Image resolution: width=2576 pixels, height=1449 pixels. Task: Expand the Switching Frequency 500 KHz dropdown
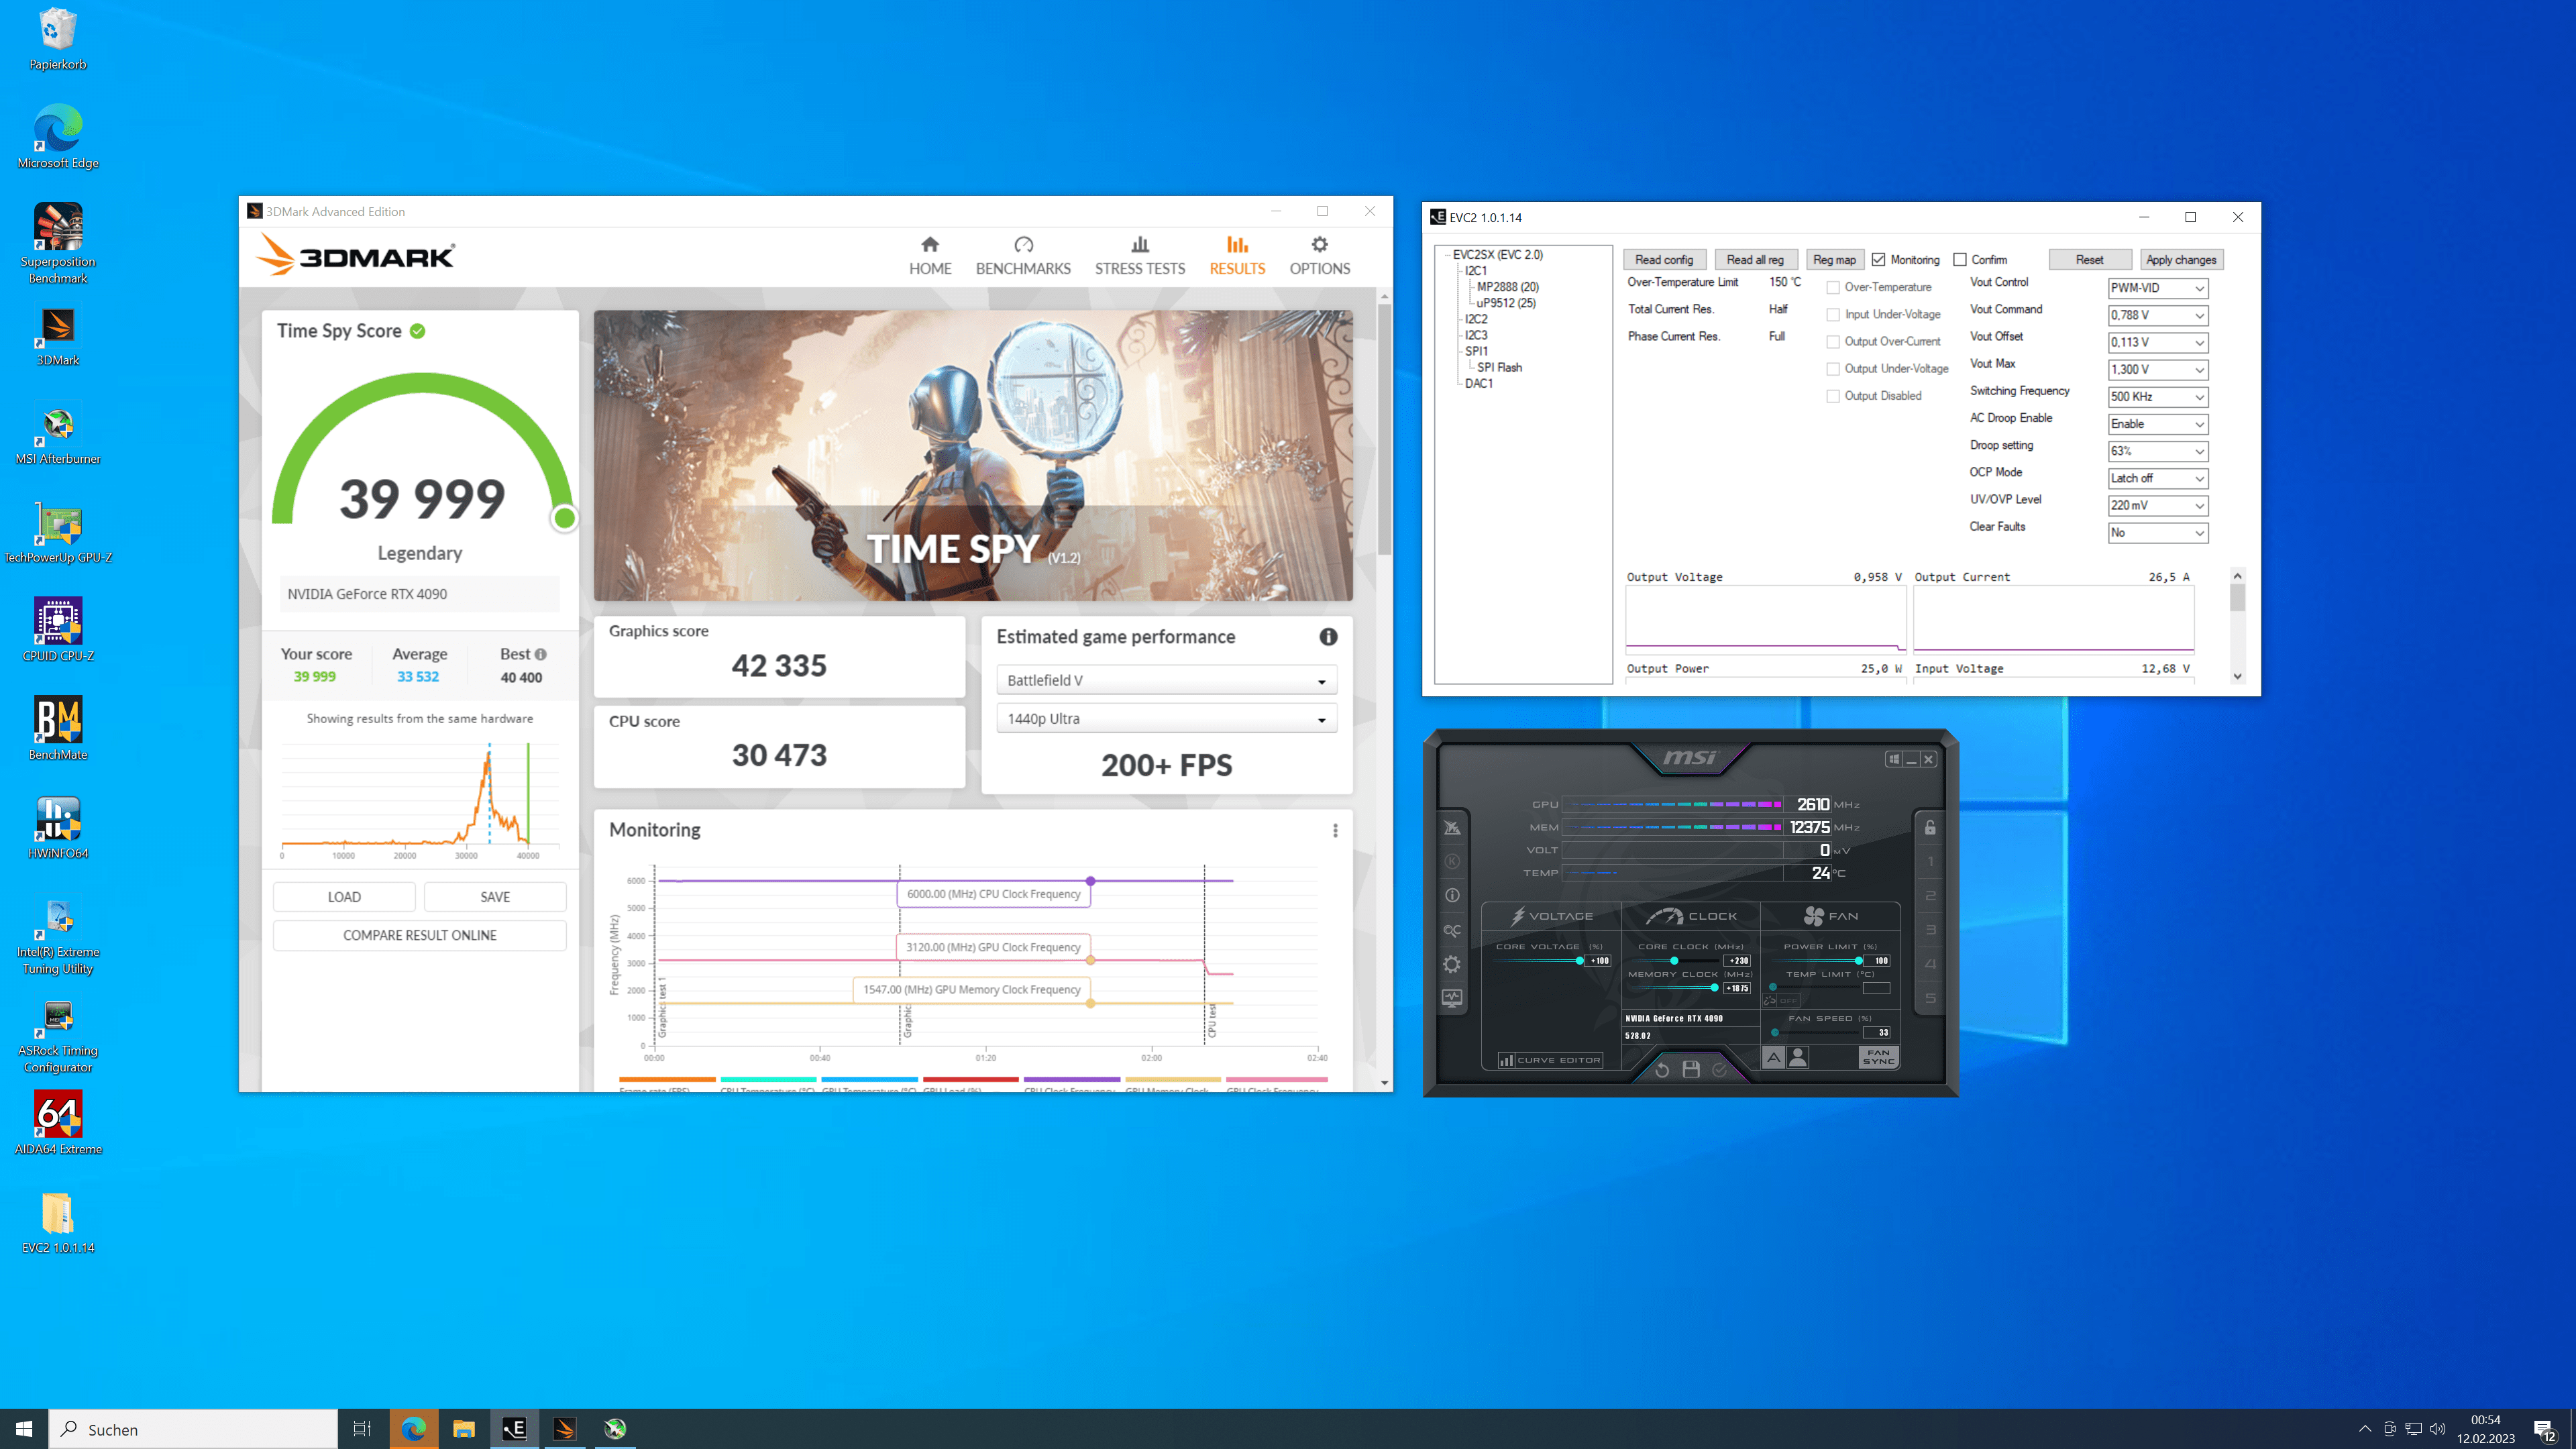point(2157,397)
